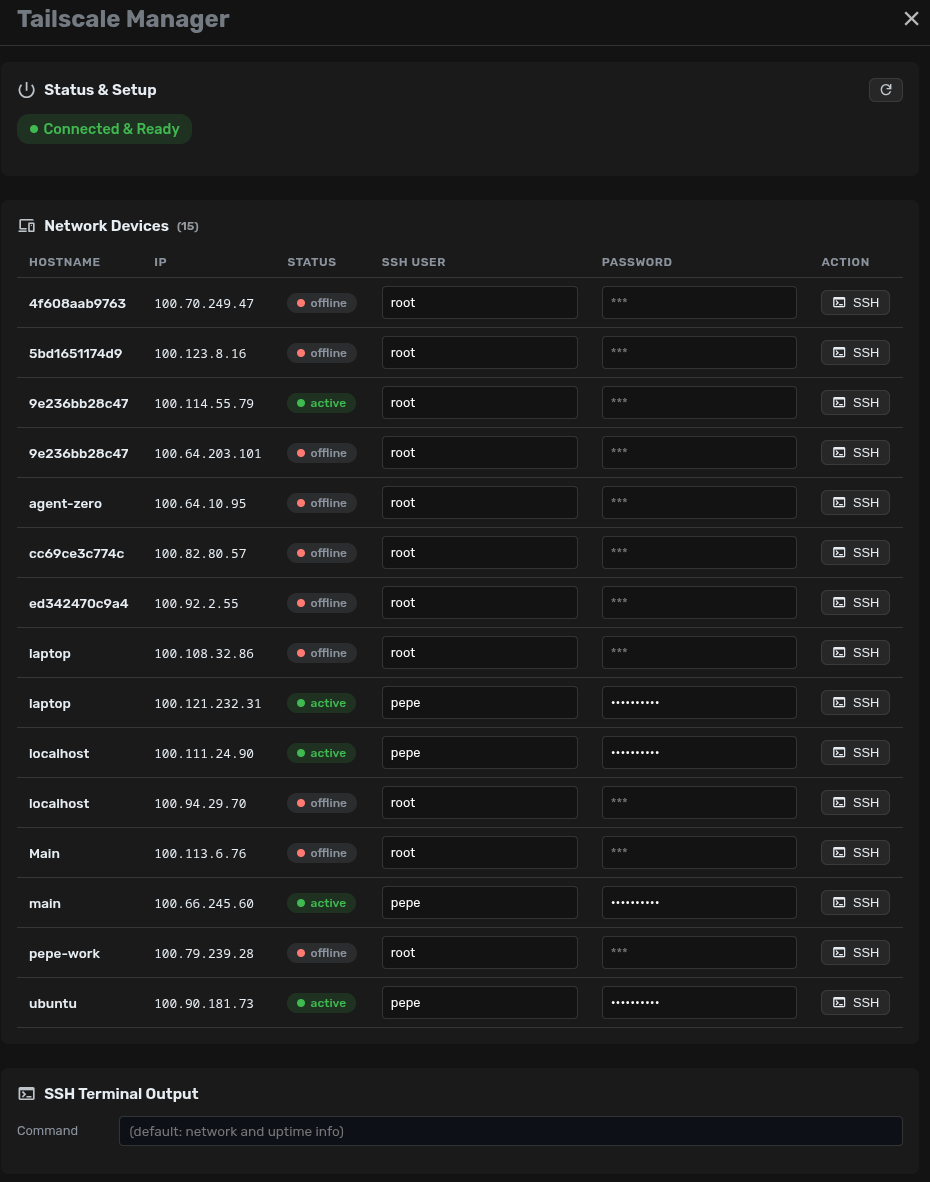Click IP address 100.90.181.73
930x1182 pixels.
203,1003
